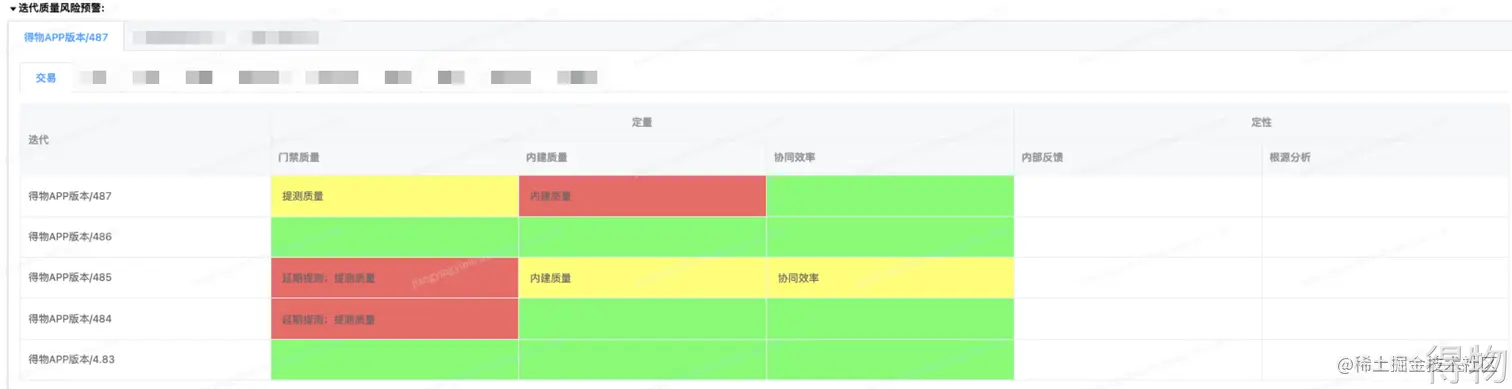The height and width of the screenshot is (389, 1512).
Task: Select the 得物APP版本/487 table row label
Action: pos(69,196)
